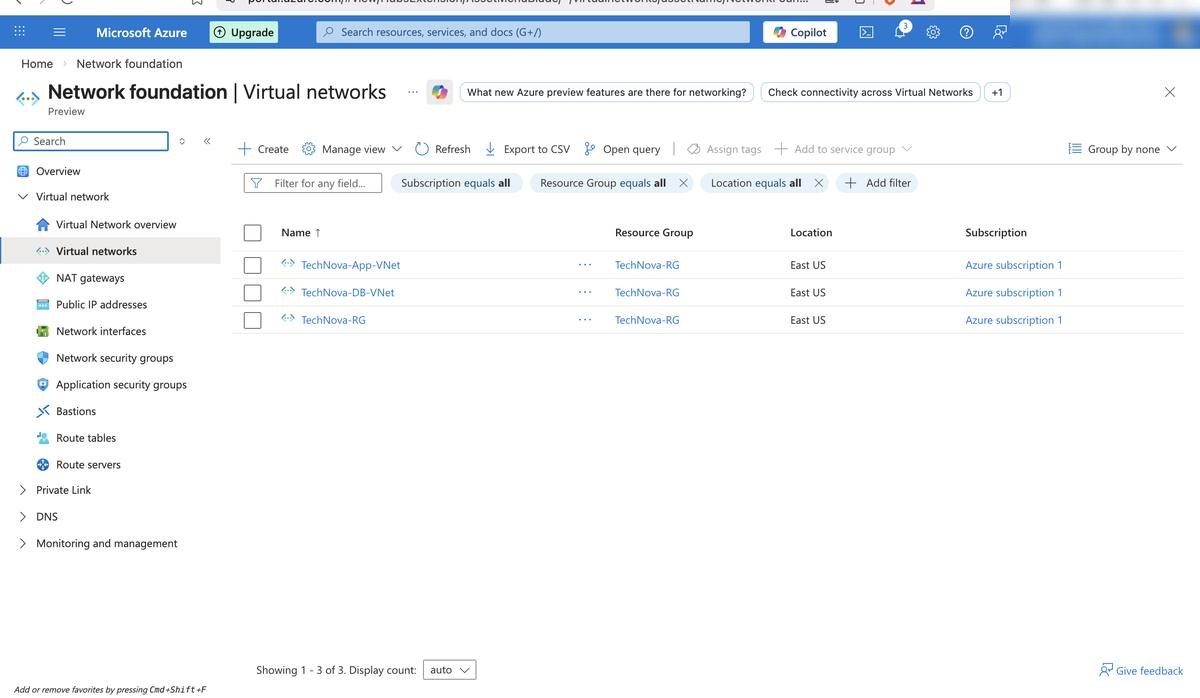This screenshot has height=698, width=1200.
Task: Open the header feedback icon
Action: (1000, 32)
